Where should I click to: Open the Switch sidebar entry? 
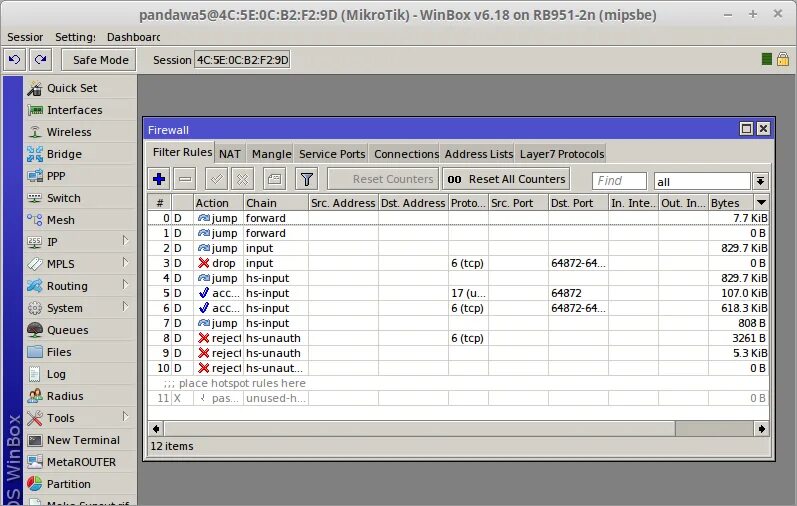click(80, 198)
